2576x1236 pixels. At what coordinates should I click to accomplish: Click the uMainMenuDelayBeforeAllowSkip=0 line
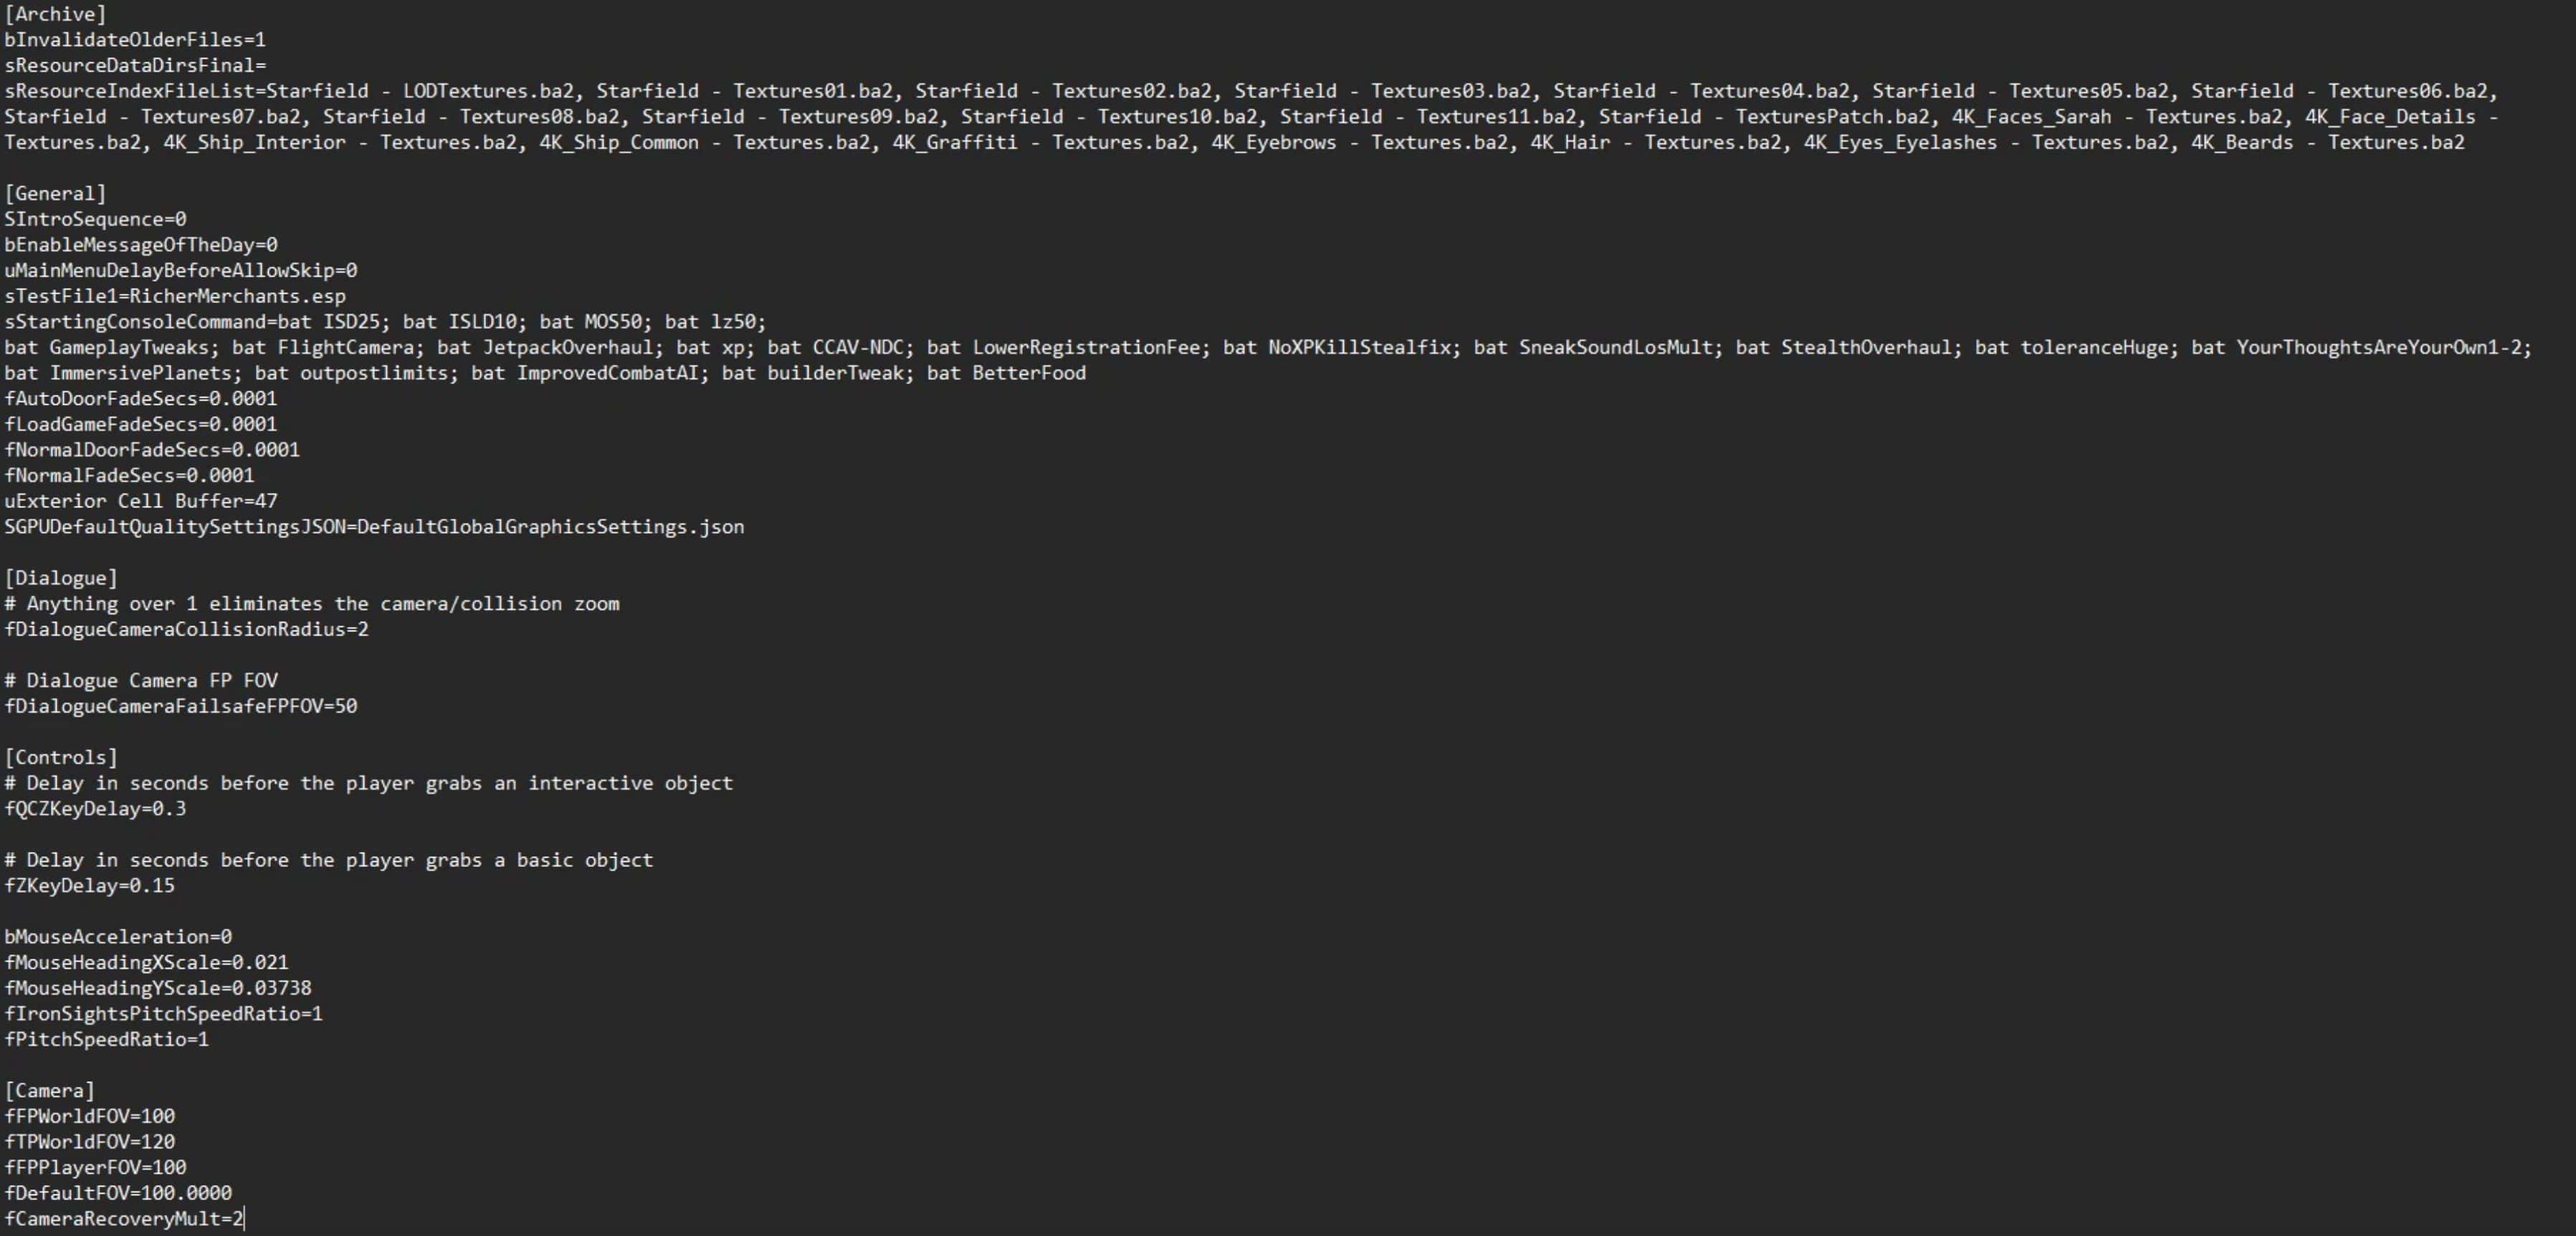click(181, 271)
